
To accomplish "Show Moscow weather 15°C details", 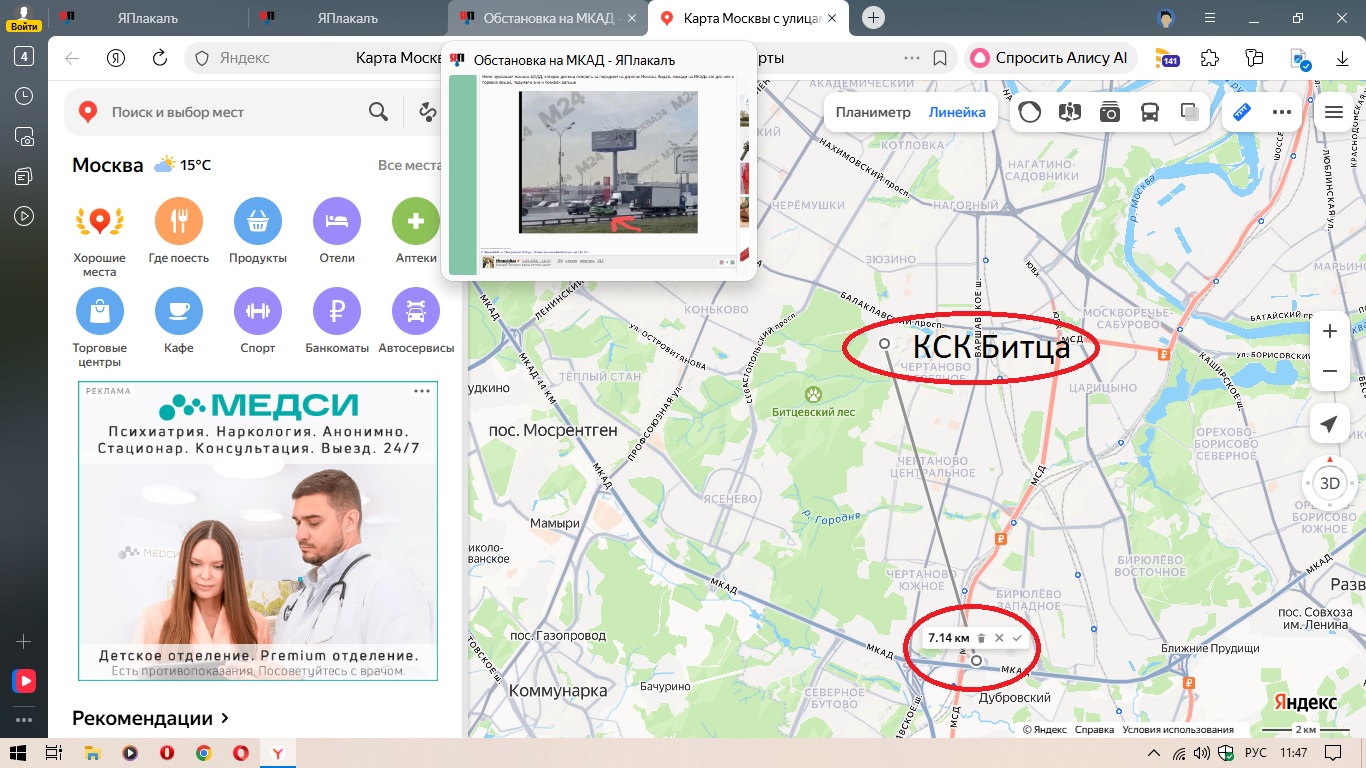I will click(x=183, y=165).
